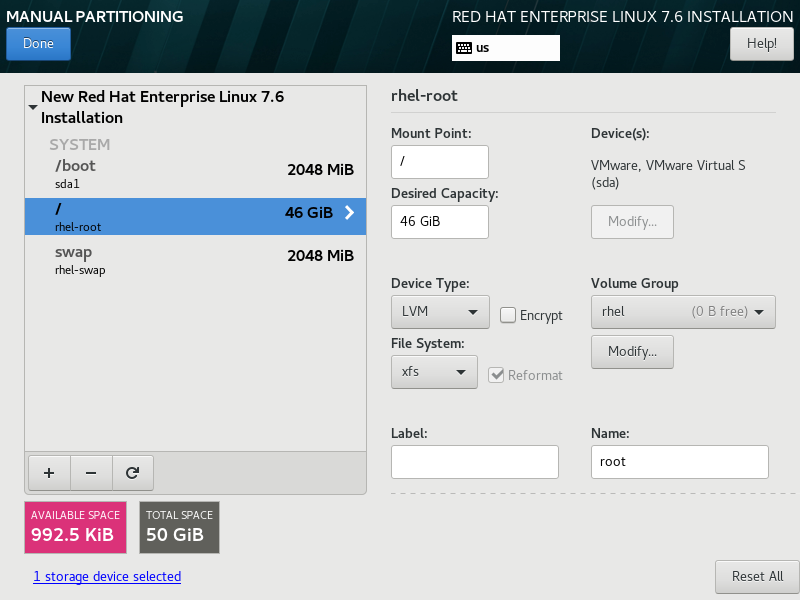Image resolution: width=800 pixels, height=600 pixels.
Task: Collapse the New Red Hat Enterprise Linux 7.6 Installation group
Action: click(x=33, y=107)
